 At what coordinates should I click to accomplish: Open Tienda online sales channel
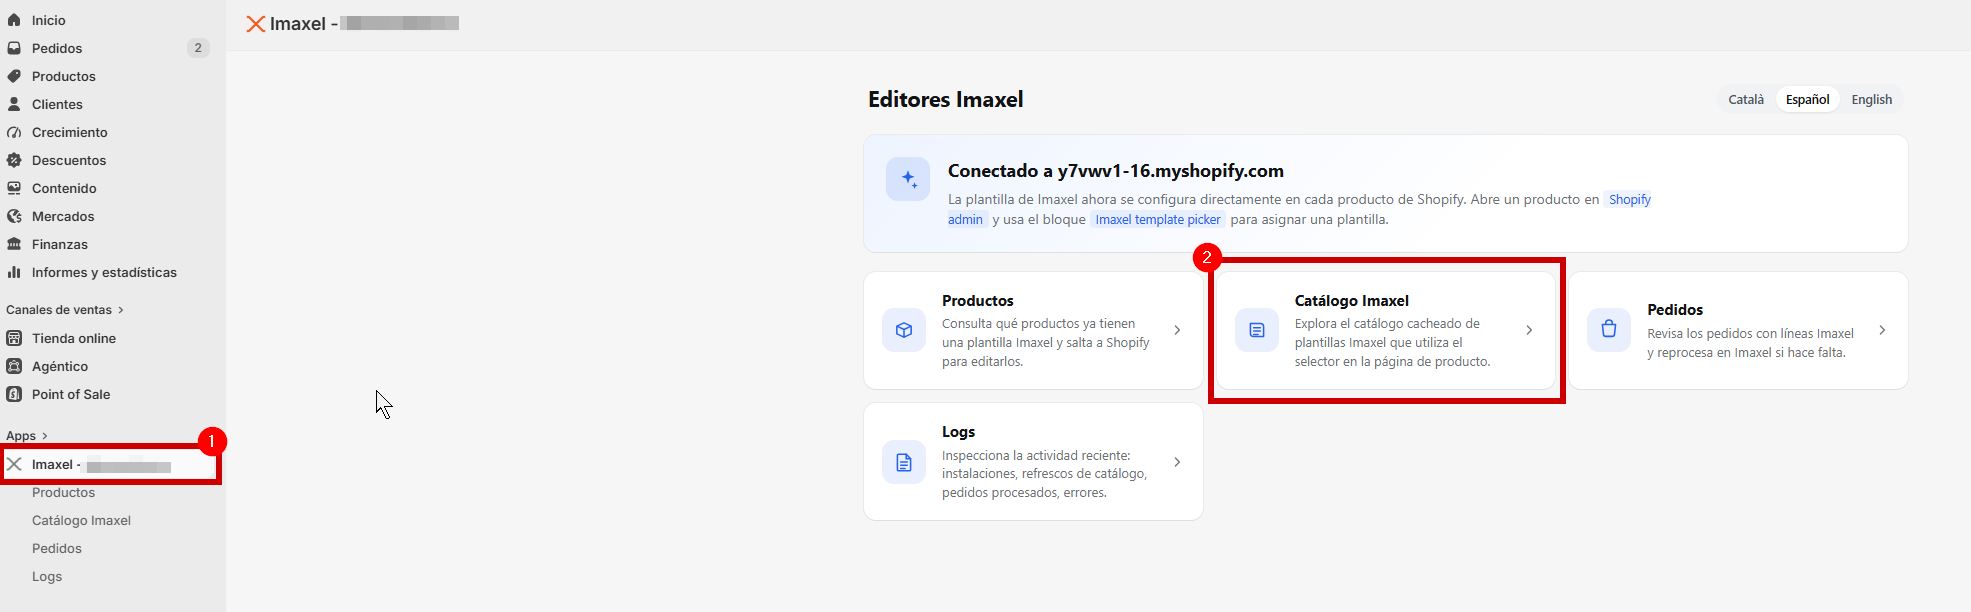pos(74,338)
